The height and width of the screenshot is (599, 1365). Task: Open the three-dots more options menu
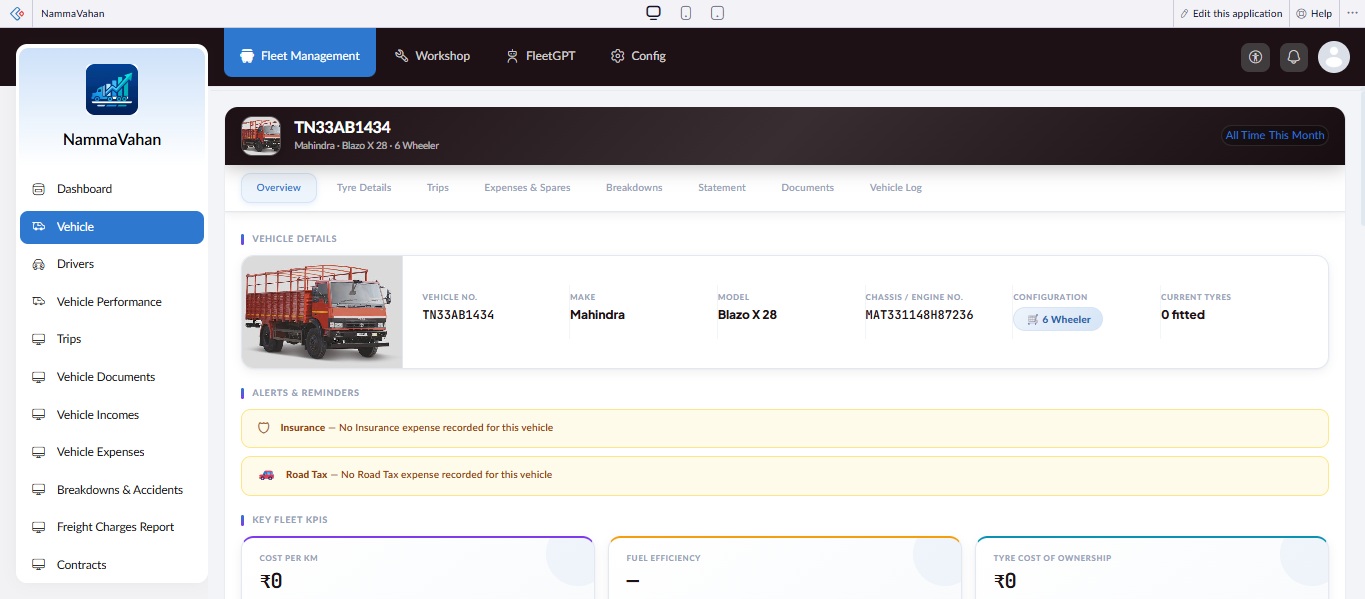click(x=1352, y=13)
